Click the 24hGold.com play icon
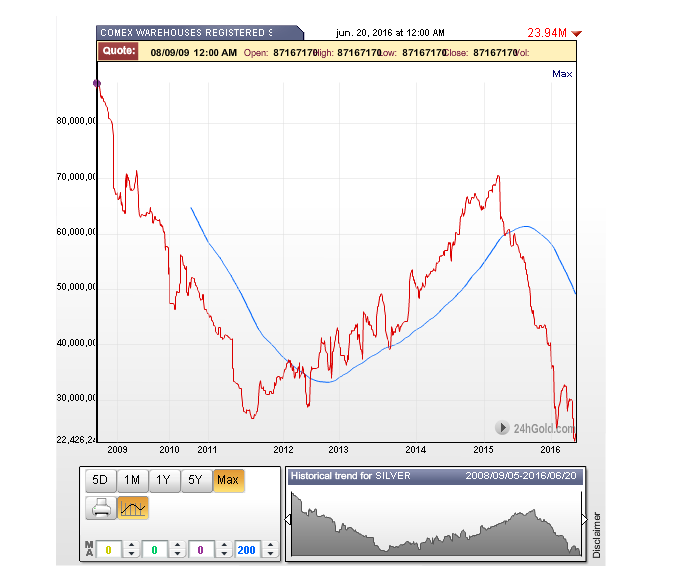 click(x=502, y=428)
